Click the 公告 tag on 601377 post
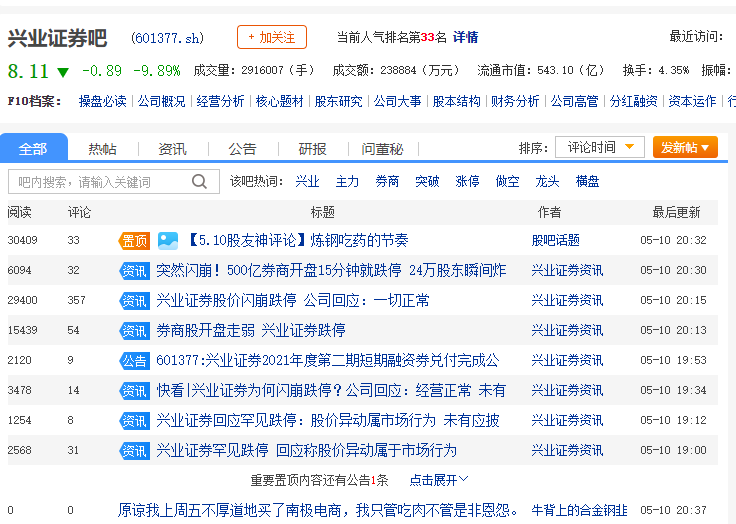 134,361
